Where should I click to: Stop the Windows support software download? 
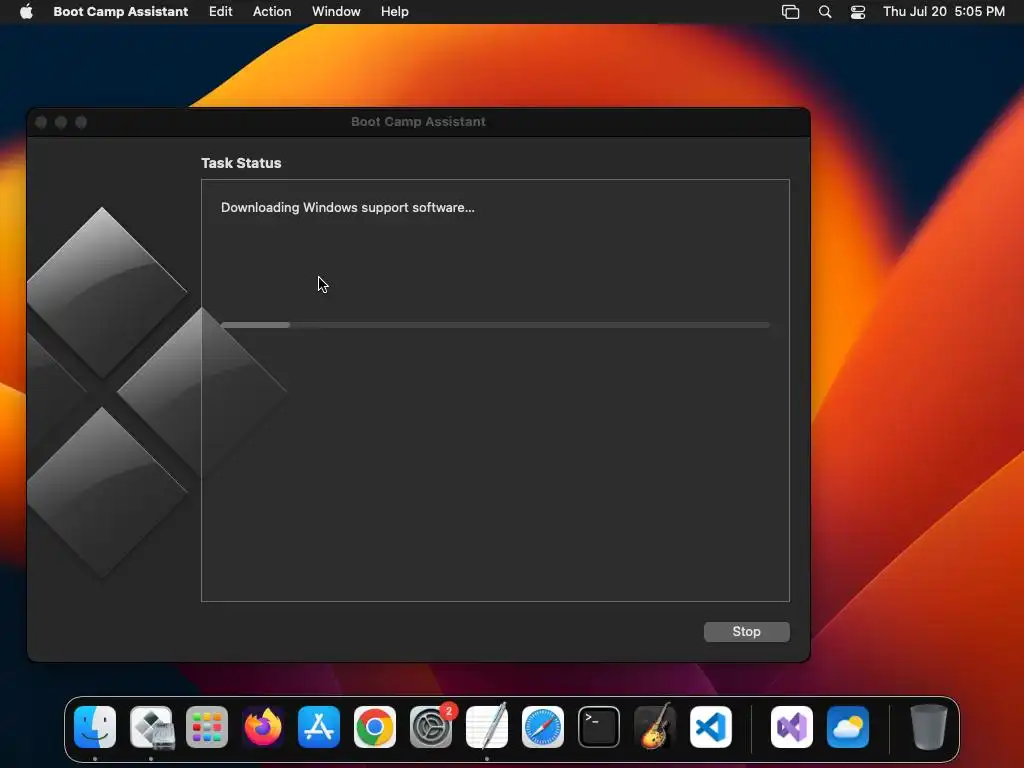tap(746, 632)
